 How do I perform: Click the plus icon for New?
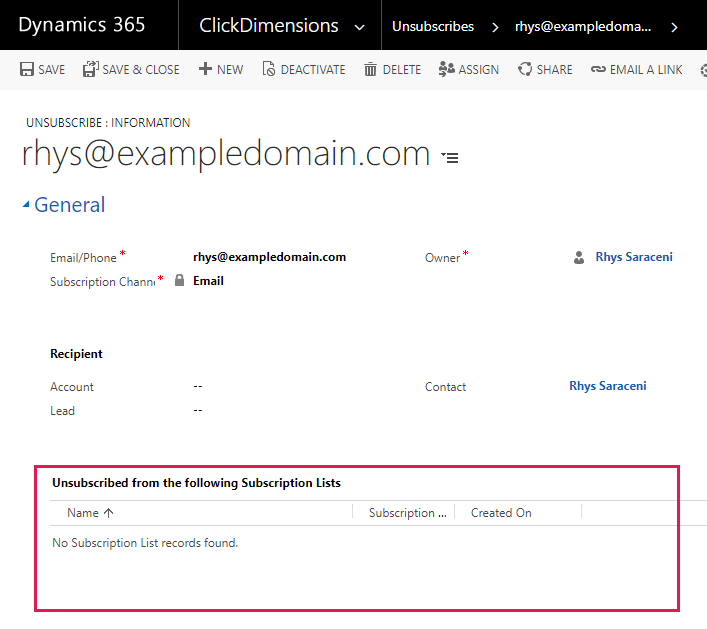point(205,69)
